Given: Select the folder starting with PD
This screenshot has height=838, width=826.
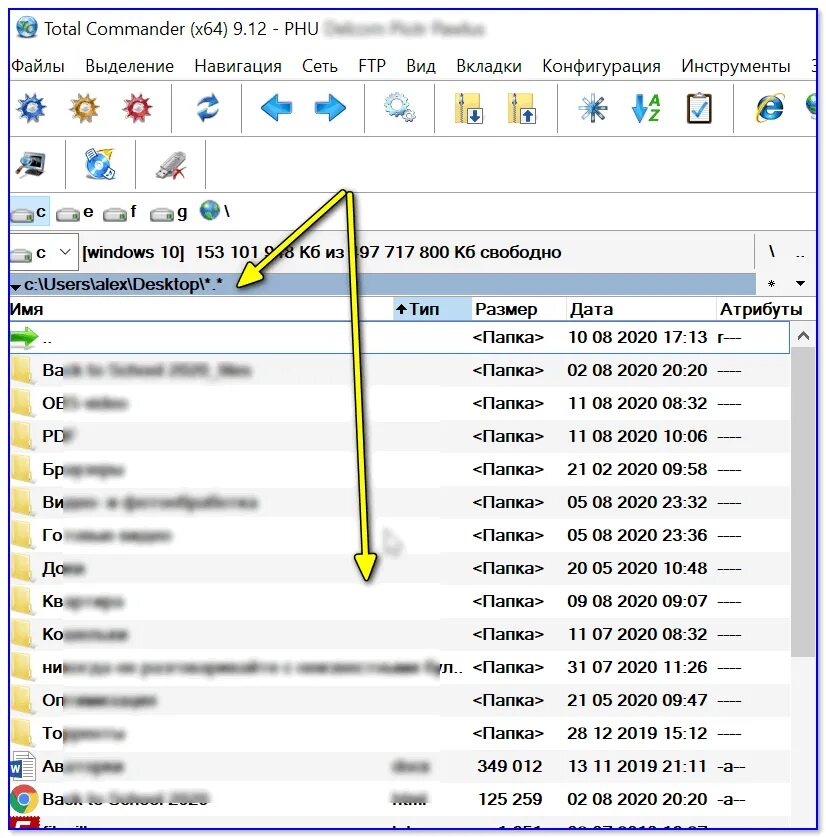Looking at the screenshot, I should 399,436.
